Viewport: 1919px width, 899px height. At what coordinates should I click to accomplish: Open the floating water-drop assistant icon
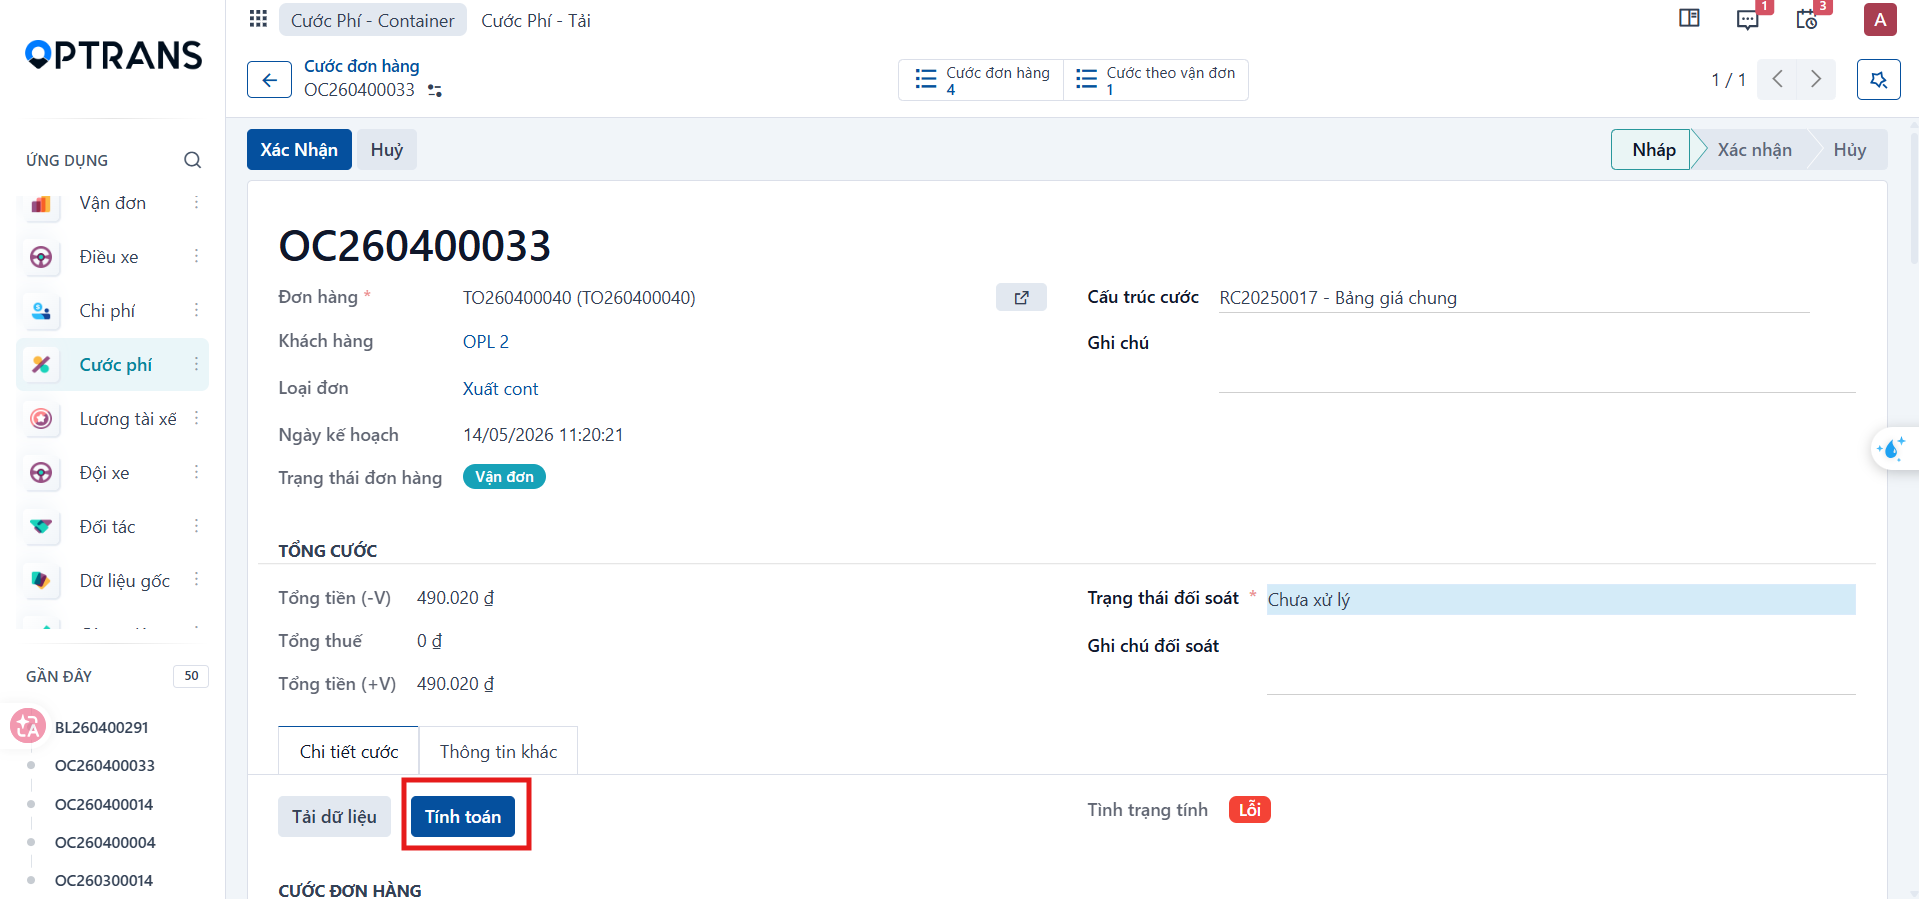1891,449
